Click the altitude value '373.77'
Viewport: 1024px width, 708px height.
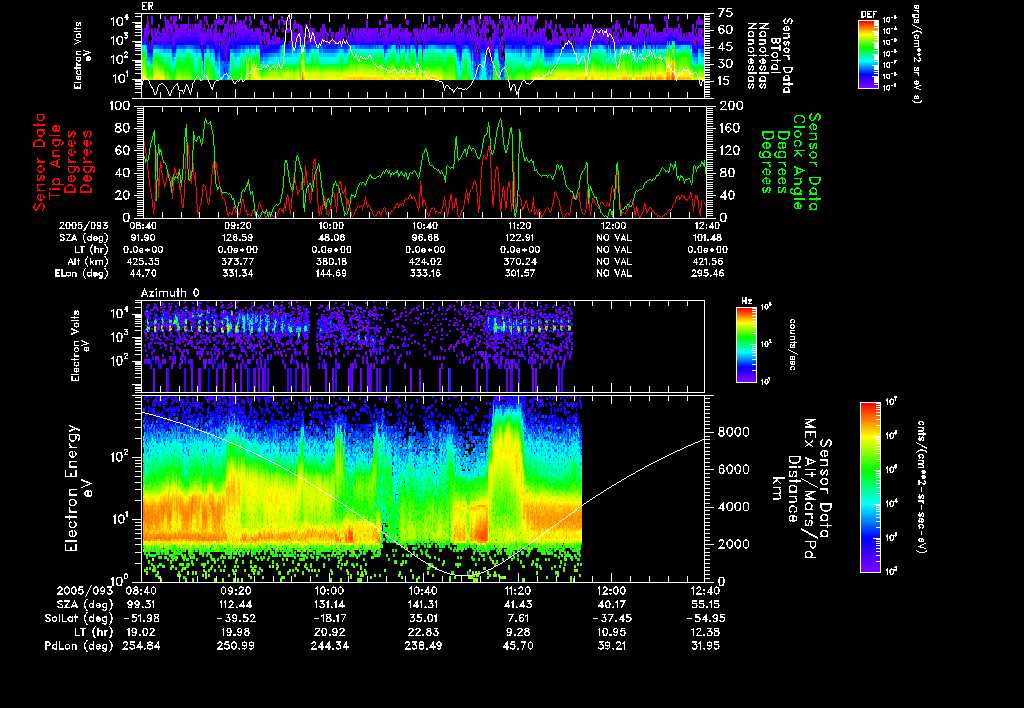(x=237, y=261)
